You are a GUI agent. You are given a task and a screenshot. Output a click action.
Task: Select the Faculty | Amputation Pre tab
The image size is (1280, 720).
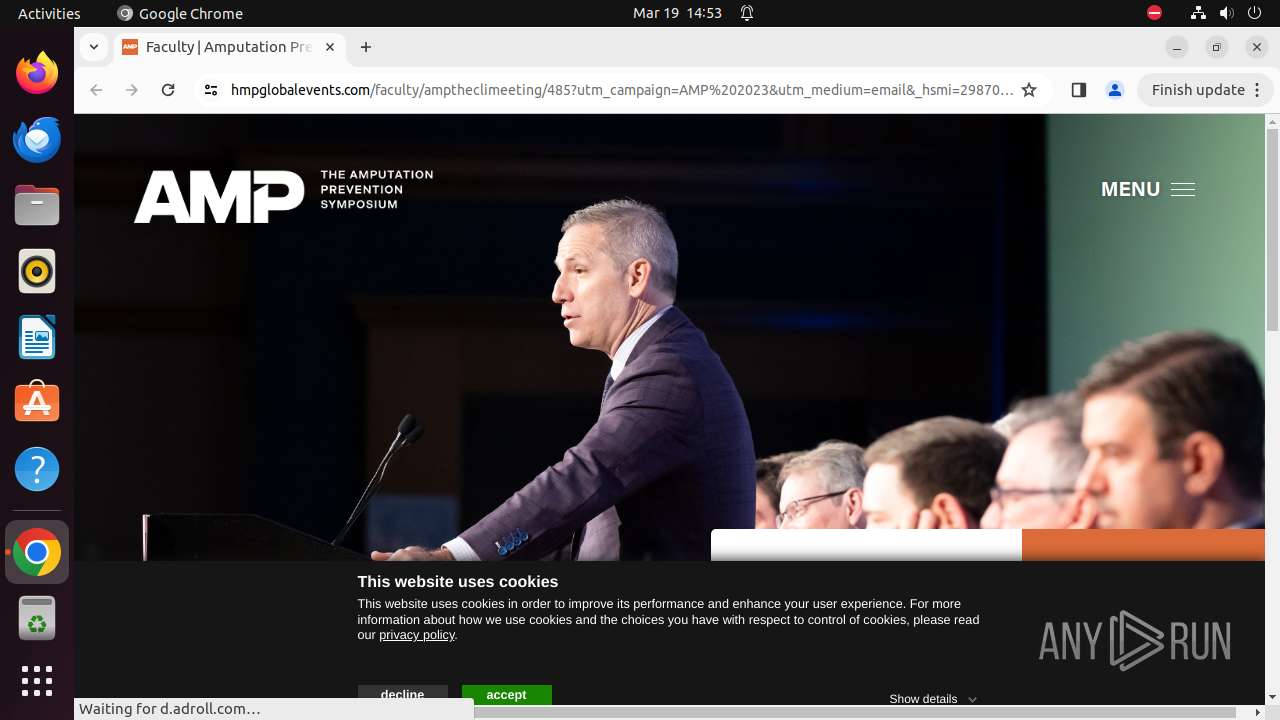coord(228,47)
